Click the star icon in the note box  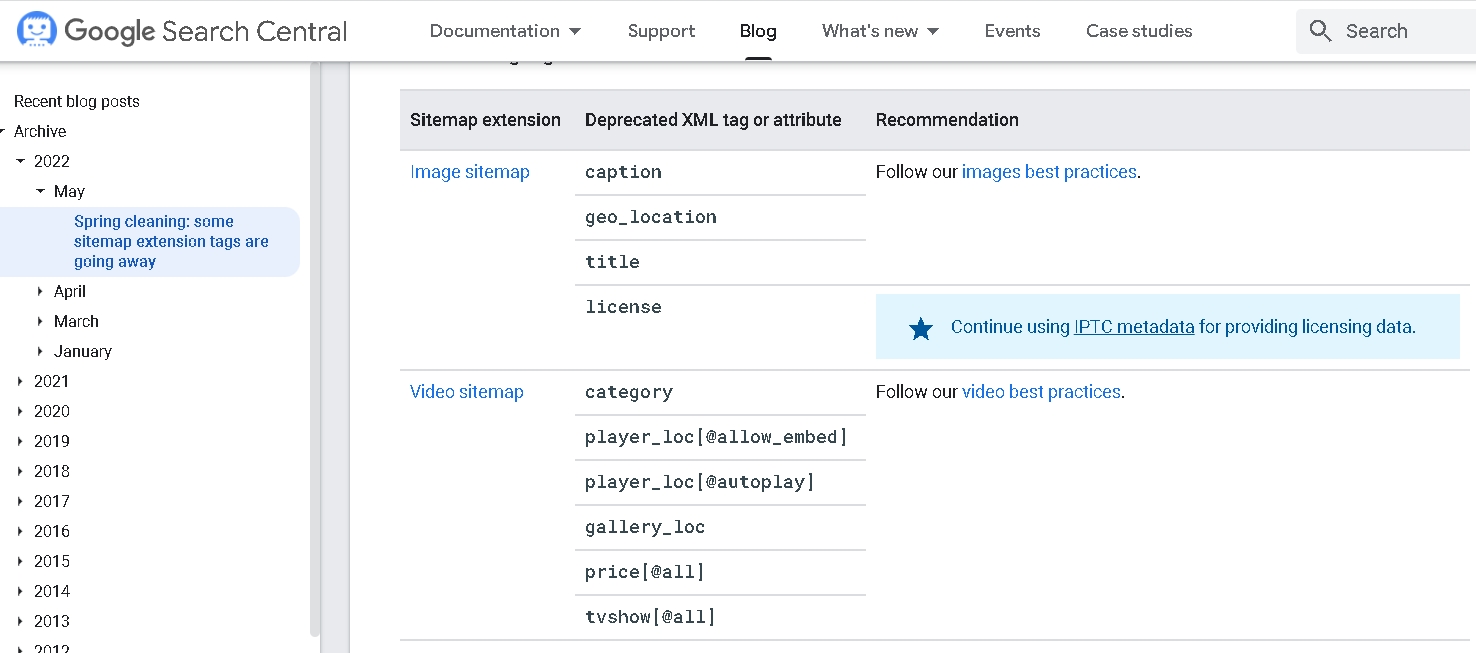pos(921,328)
